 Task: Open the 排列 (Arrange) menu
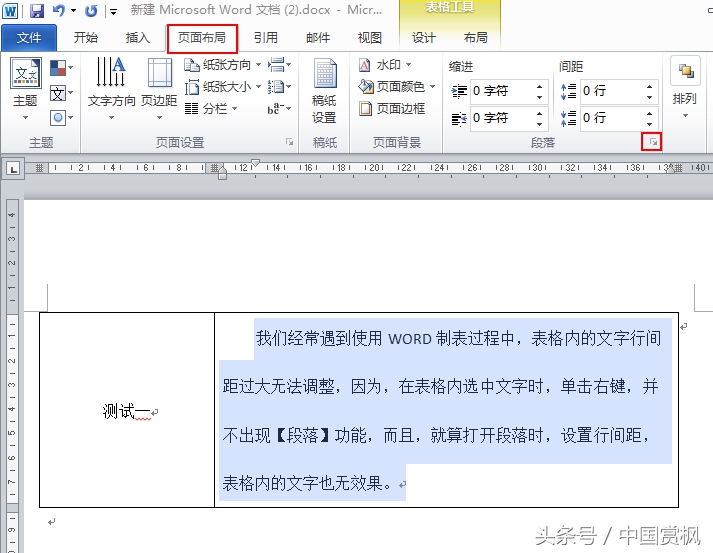(x=685, y=89)
